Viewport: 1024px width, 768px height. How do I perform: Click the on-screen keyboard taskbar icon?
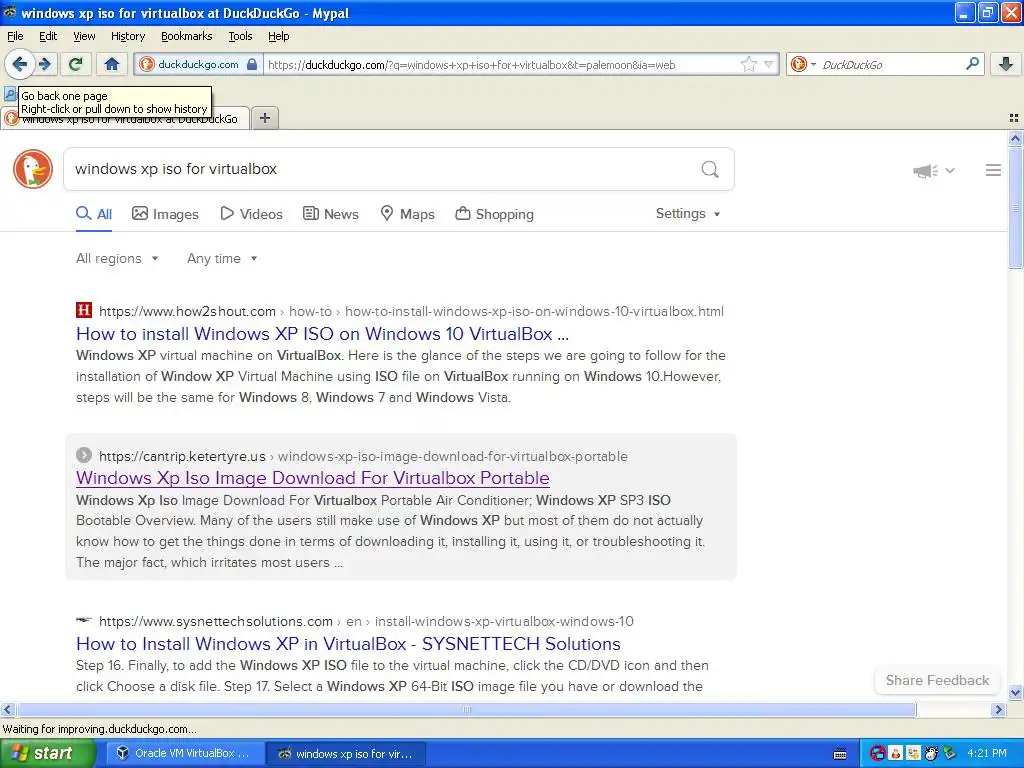[x=840, y=754]
